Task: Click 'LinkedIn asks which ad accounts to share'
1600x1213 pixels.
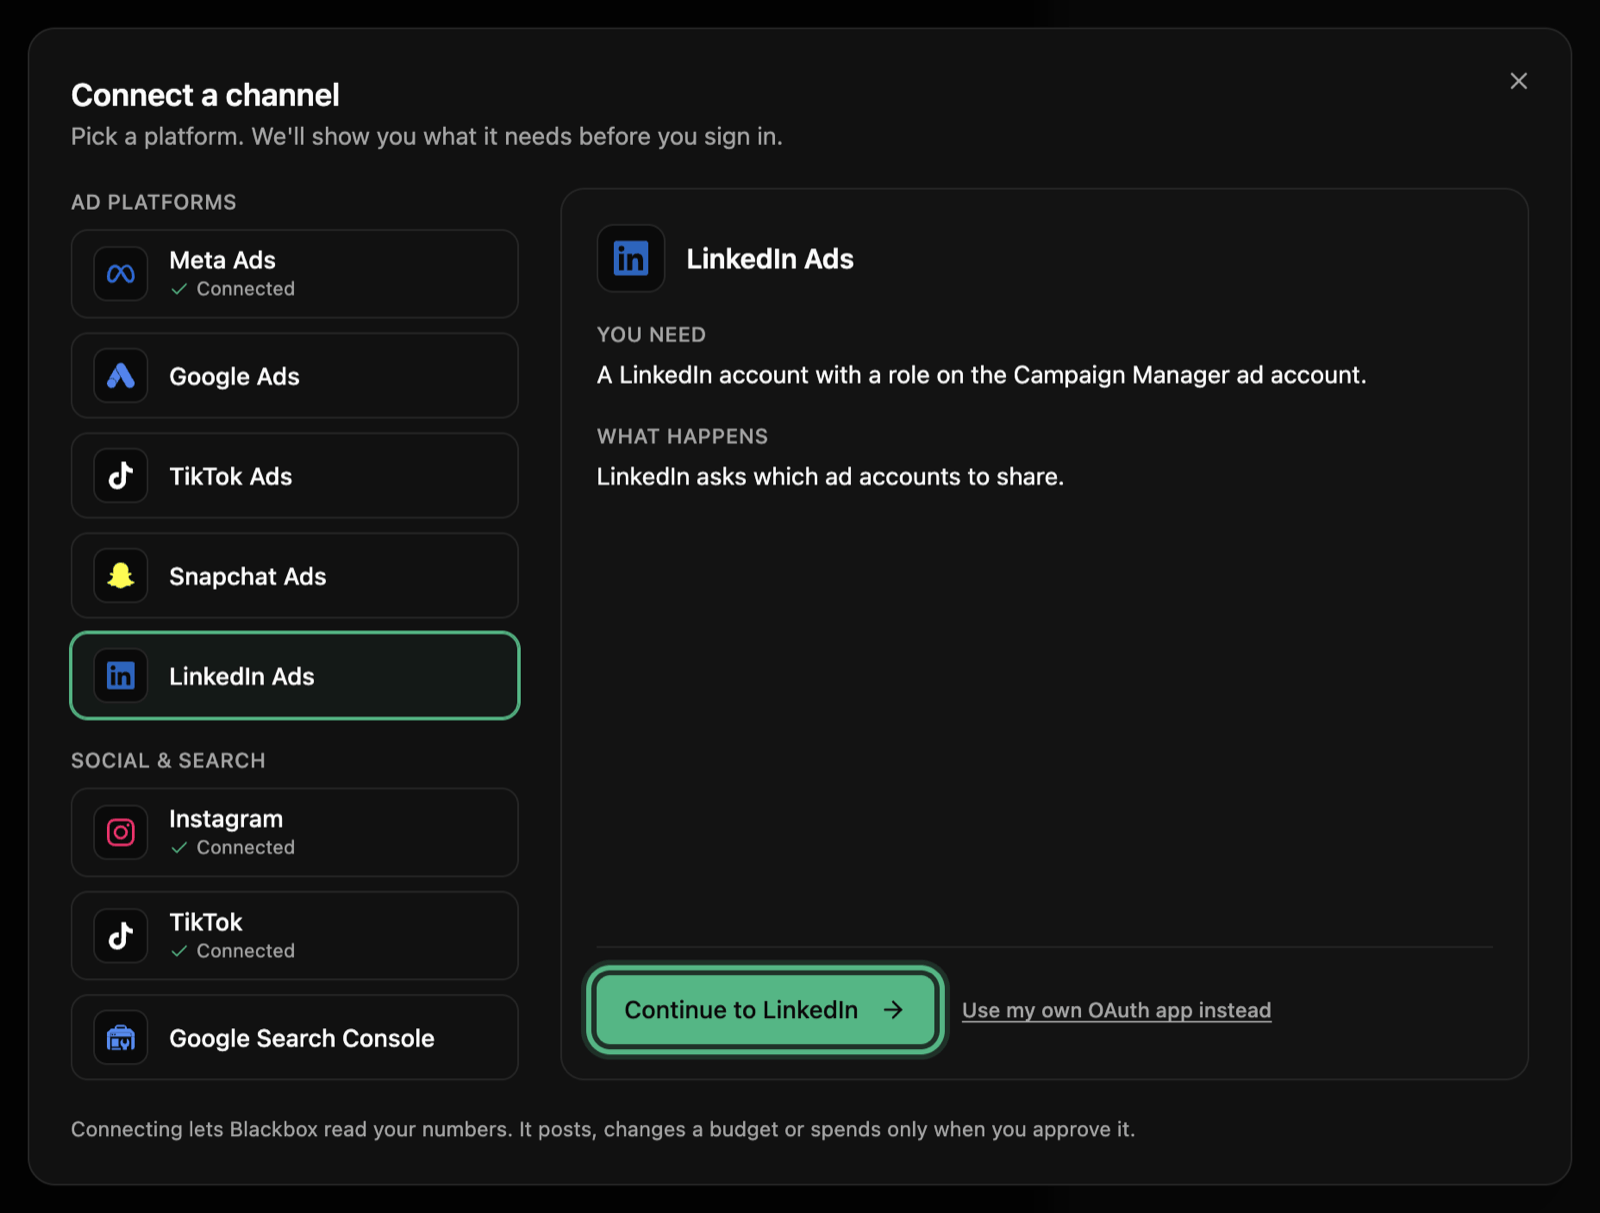Action: pos(830,477)
